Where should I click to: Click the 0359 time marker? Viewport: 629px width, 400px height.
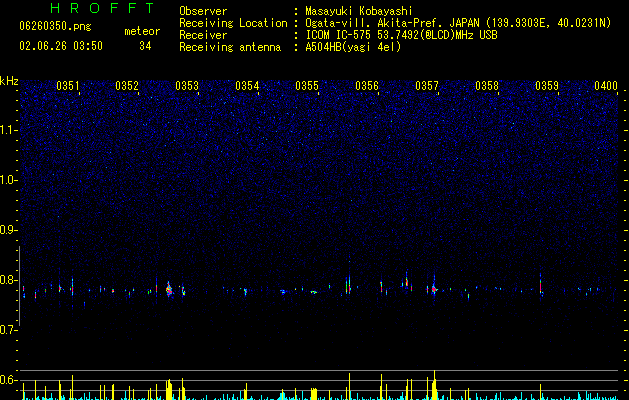point(547,86)
